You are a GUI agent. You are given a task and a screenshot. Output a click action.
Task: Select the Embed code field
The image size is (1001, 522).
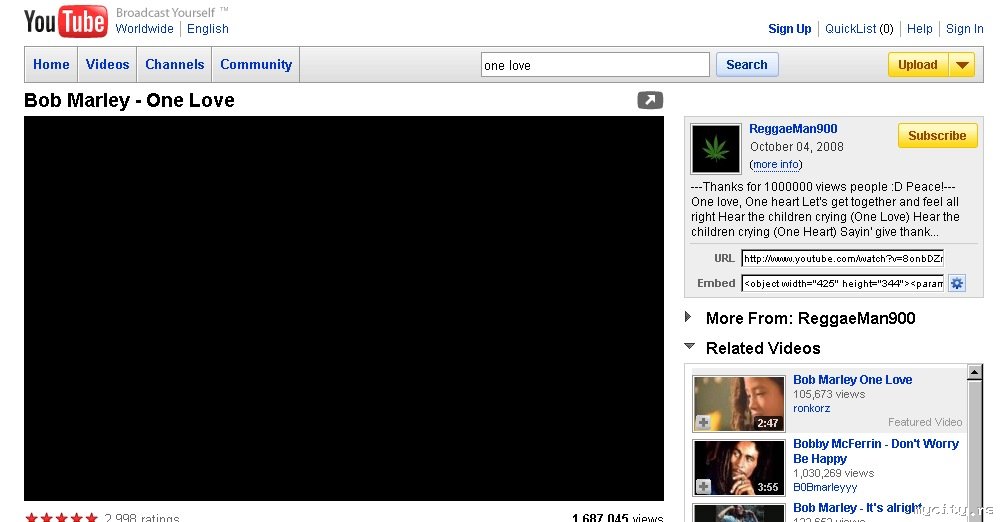coord(842,283)
